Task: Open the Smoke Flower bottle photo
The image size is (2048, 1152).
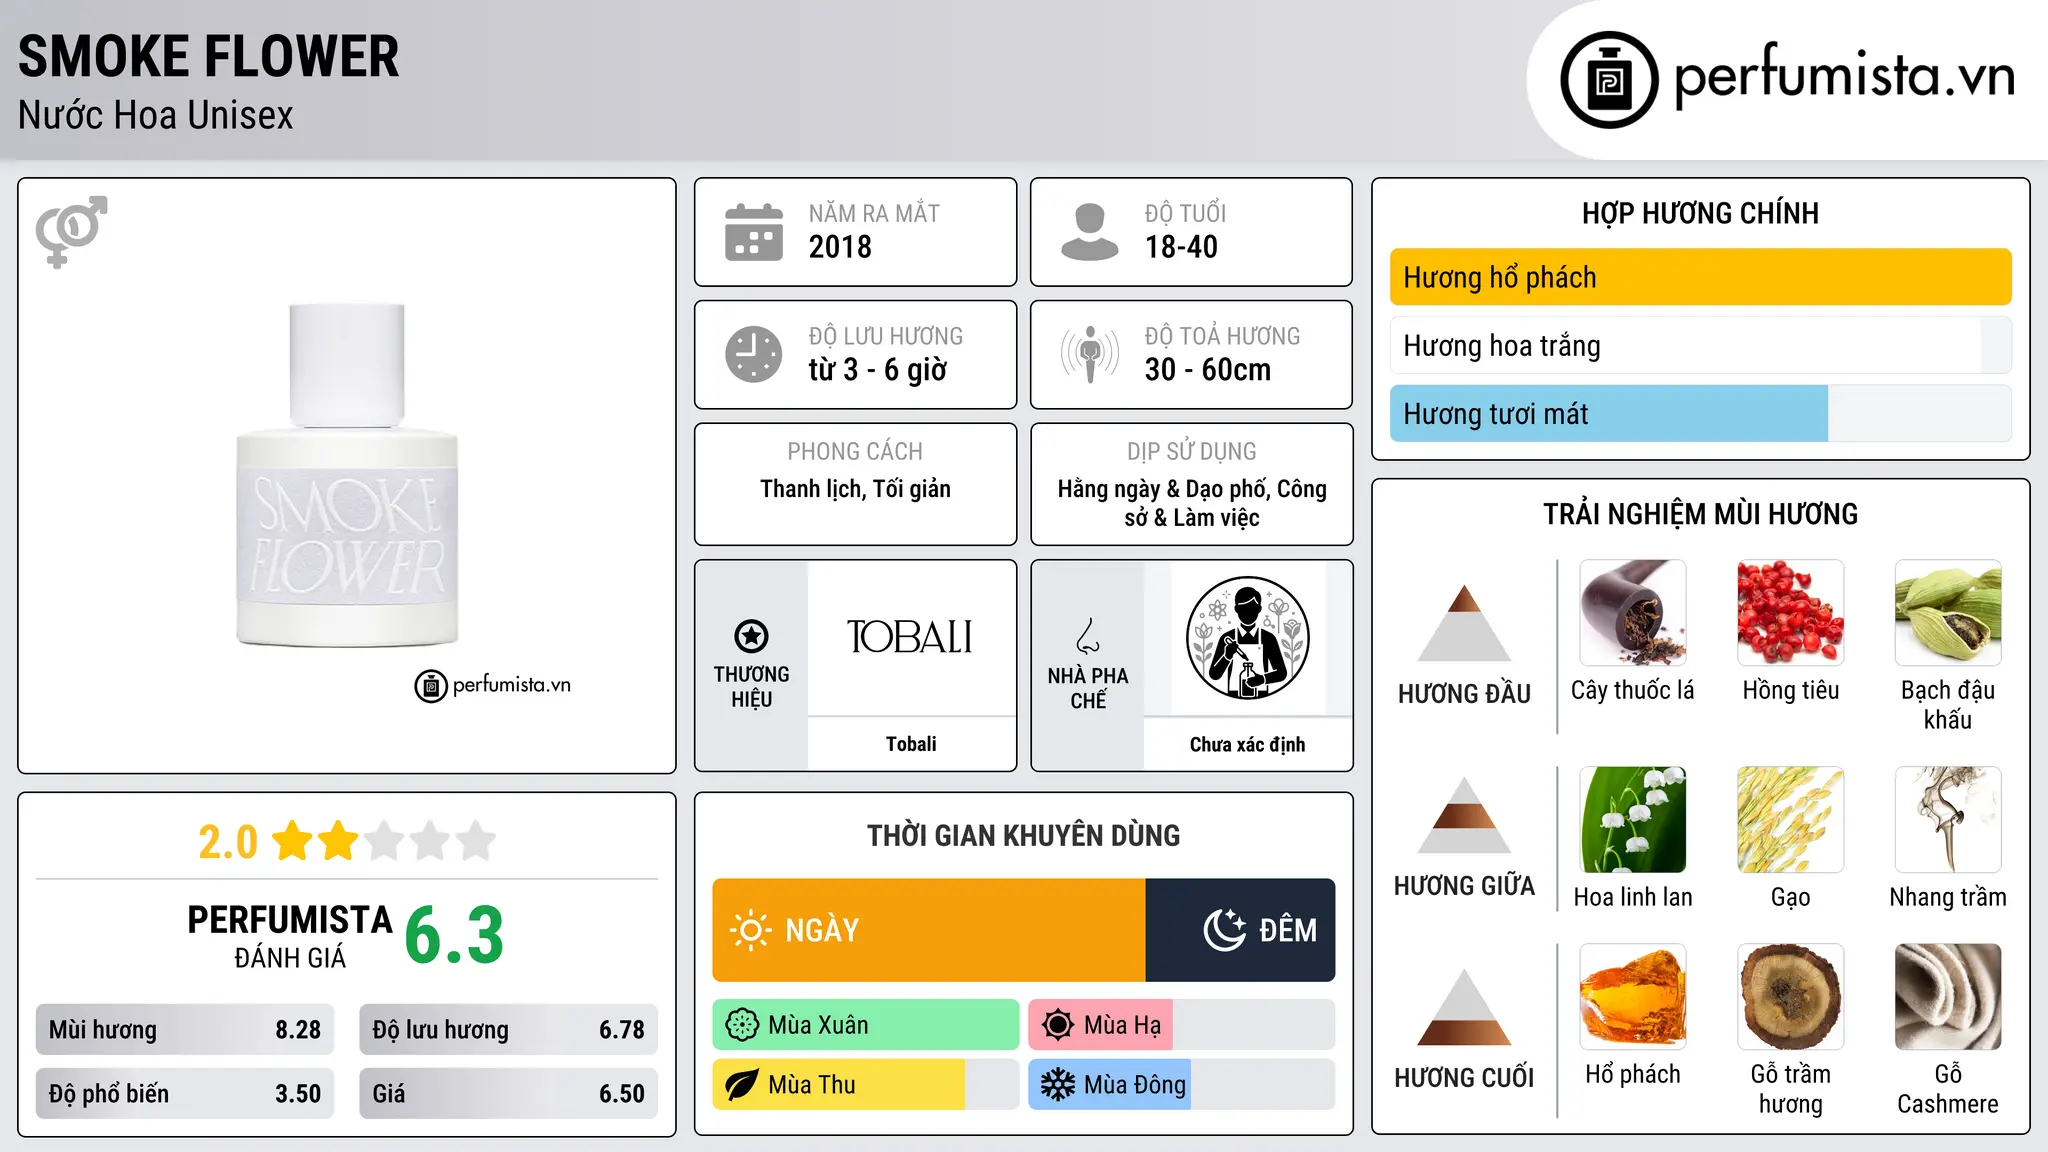Action: click(x=347, y=475)
